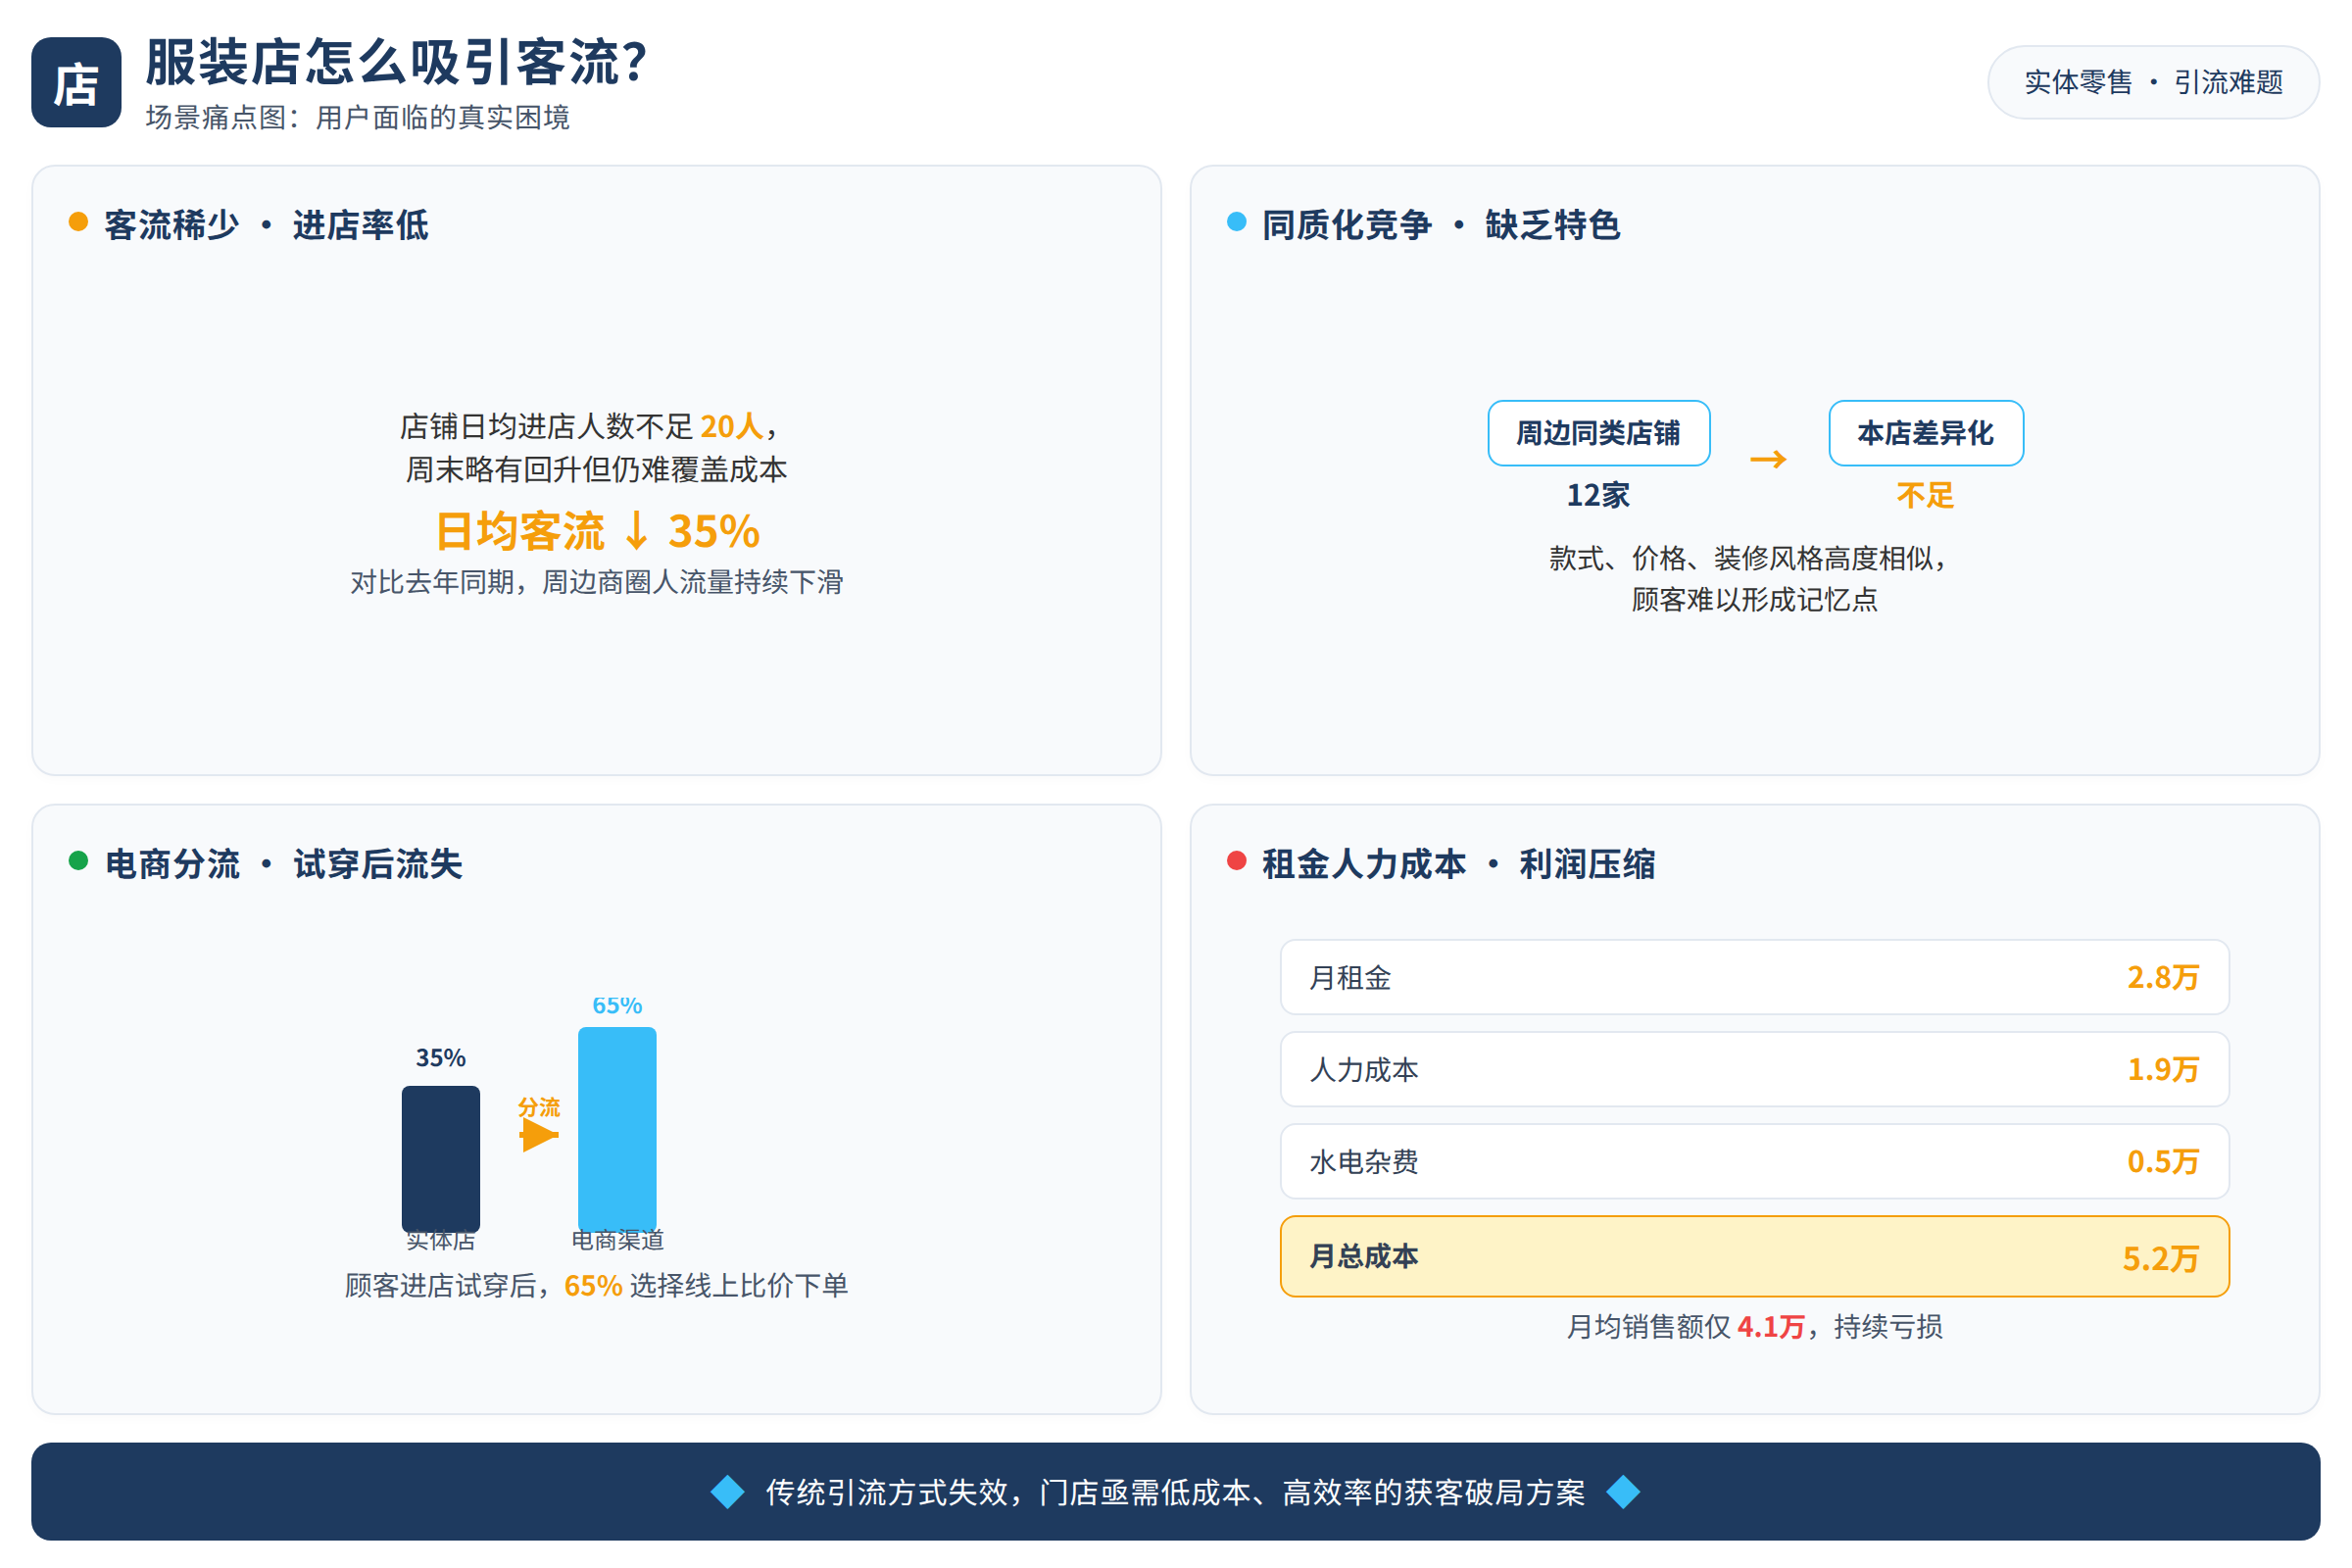Click the 电商渠道 axis label
Viewport: 2352px width, 1568px height.
click(617, 1240)
